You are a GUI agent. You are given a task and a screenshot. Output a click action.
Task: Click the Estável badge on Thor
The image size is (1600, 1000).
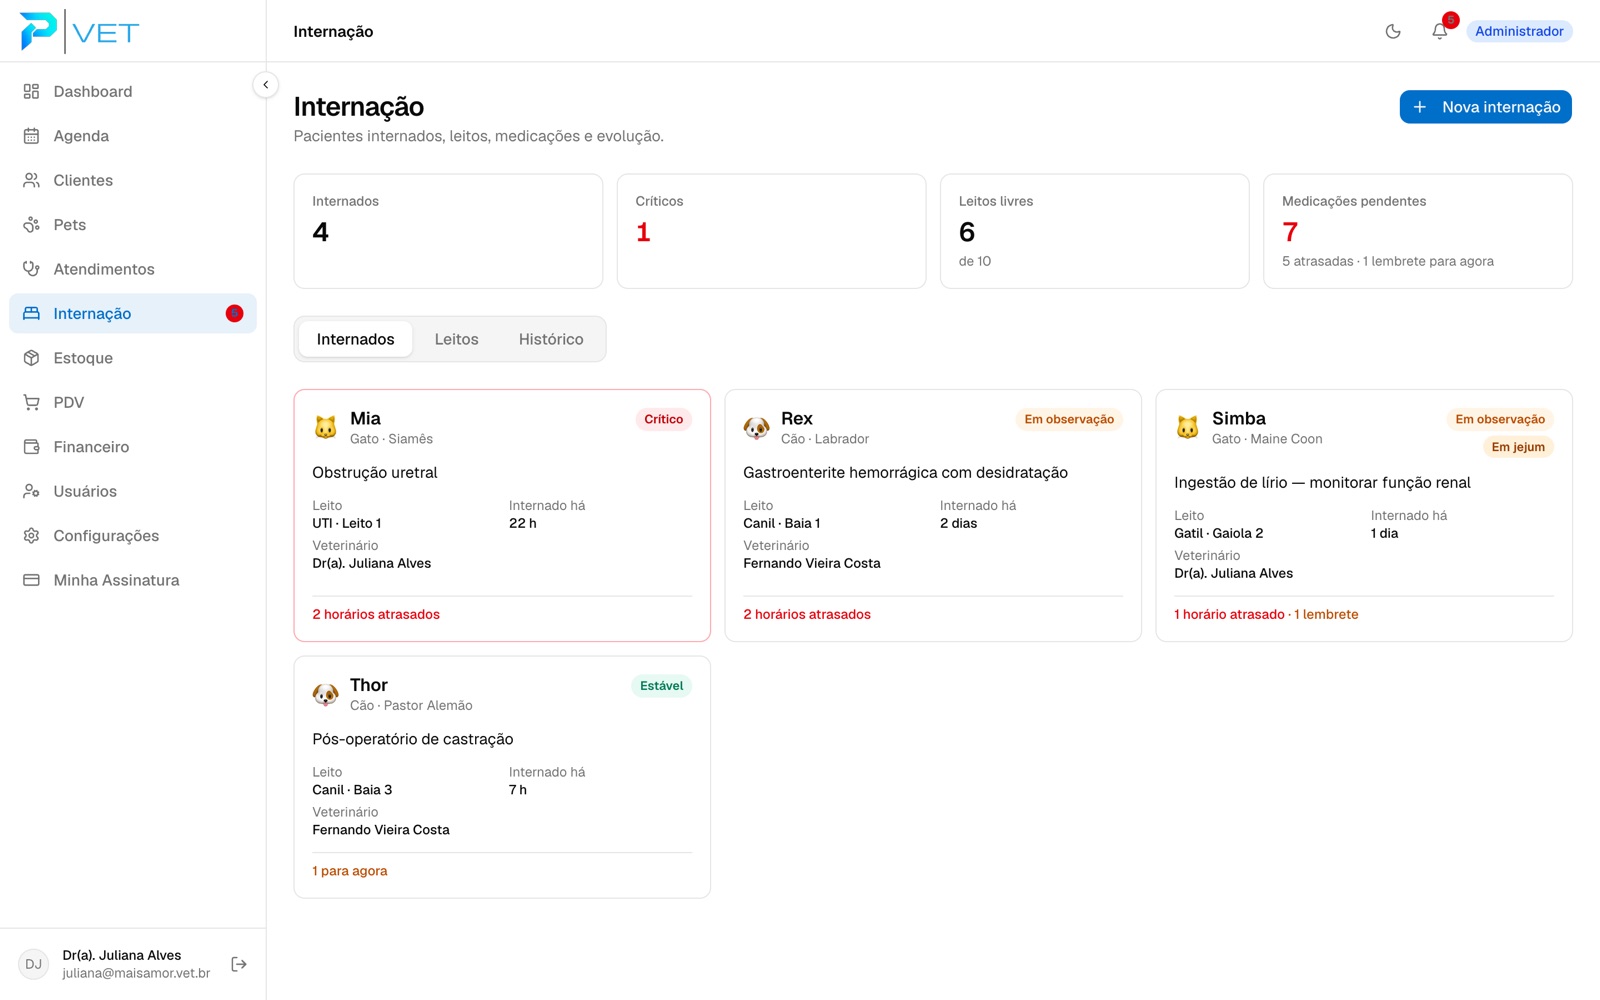pos(661,686)
